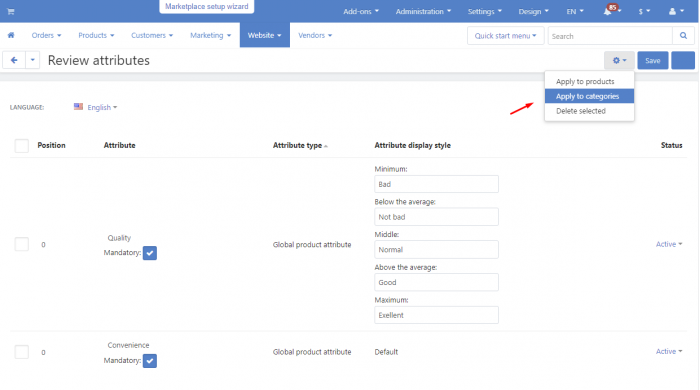Edit the Middle field containing Normal
700x390 pixels.
(436, 249)
